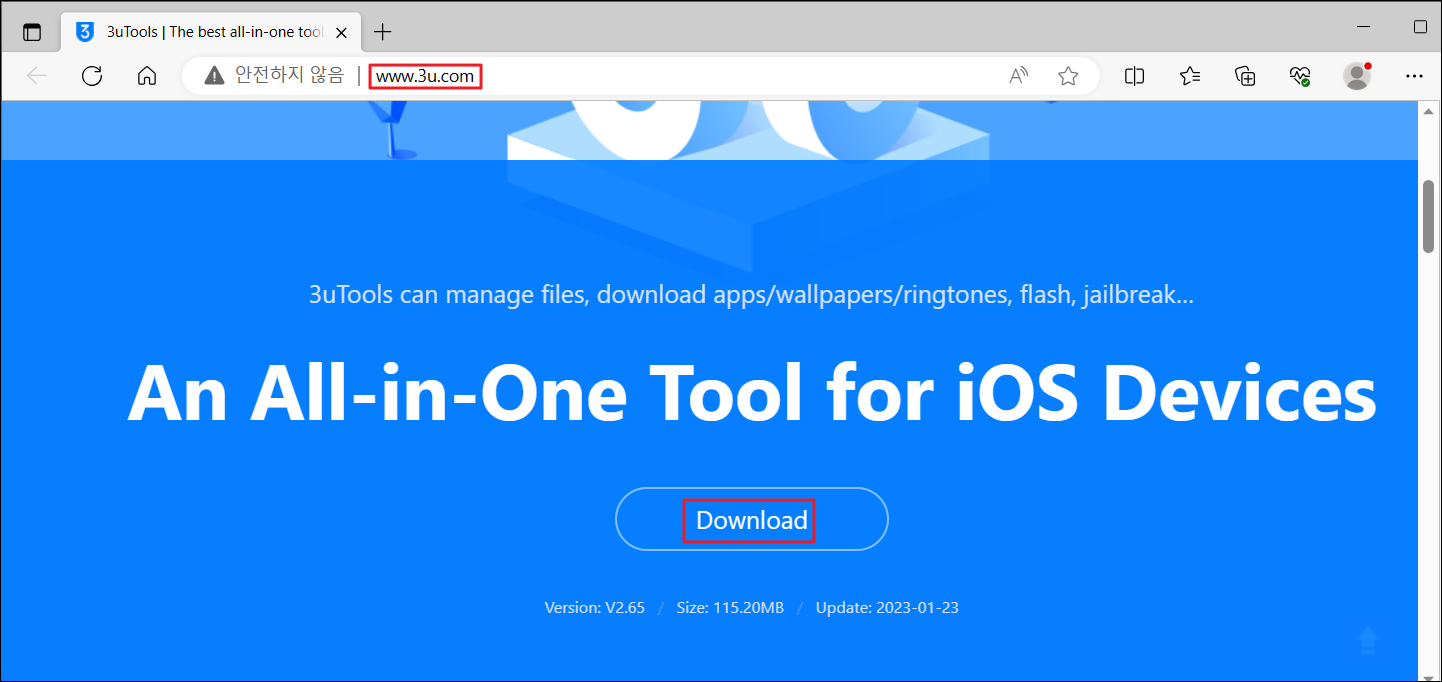Go back using the back arrow
The image size is (1442, 682).
[37, 76]
